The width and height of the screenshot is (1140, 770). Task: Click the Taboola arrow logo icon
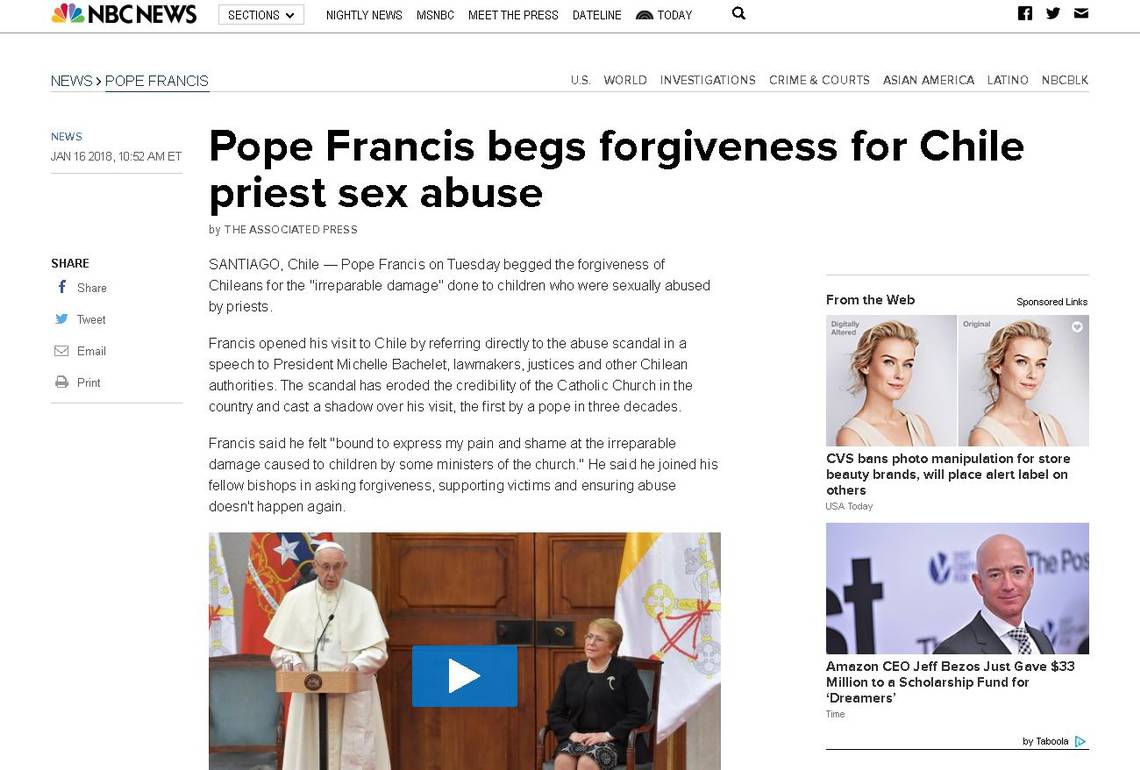[x=1080, y=741]
